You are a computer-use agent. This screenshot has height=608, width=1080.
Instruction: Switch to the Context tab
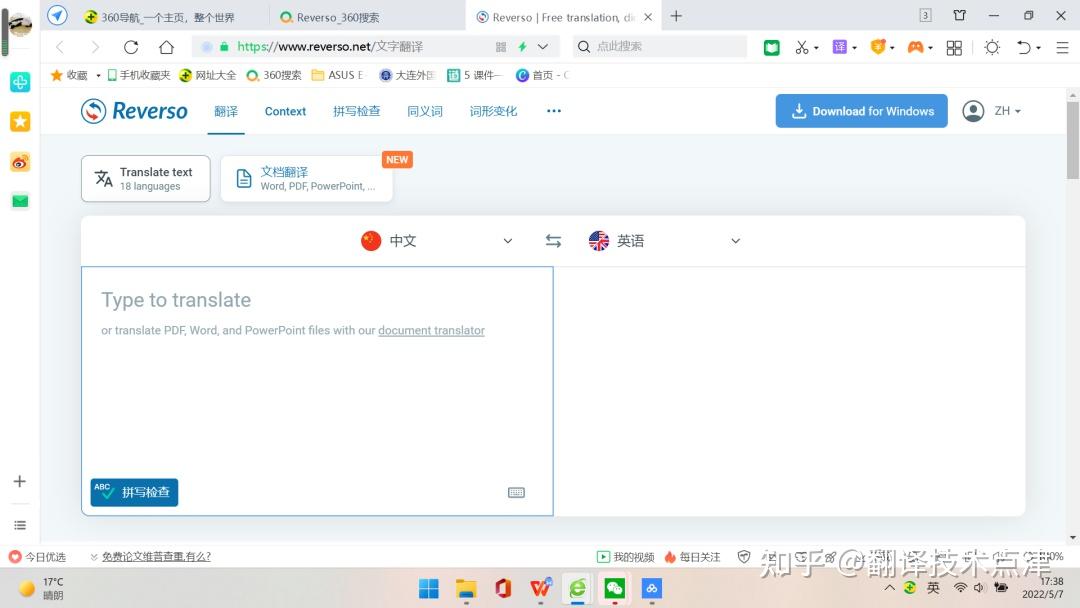(284, 111)
